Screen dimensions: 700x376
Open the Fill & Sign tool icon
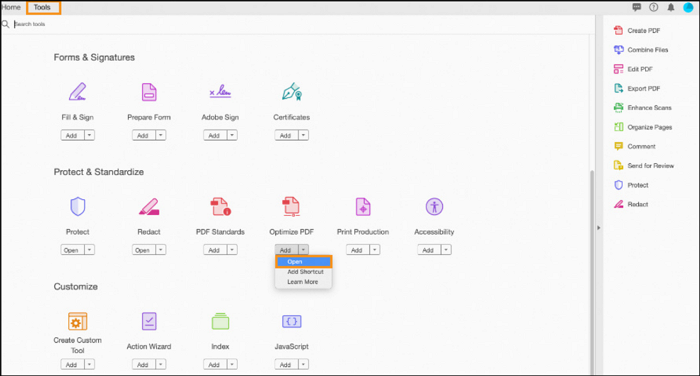pyautogui.click(x=77, y=92)
